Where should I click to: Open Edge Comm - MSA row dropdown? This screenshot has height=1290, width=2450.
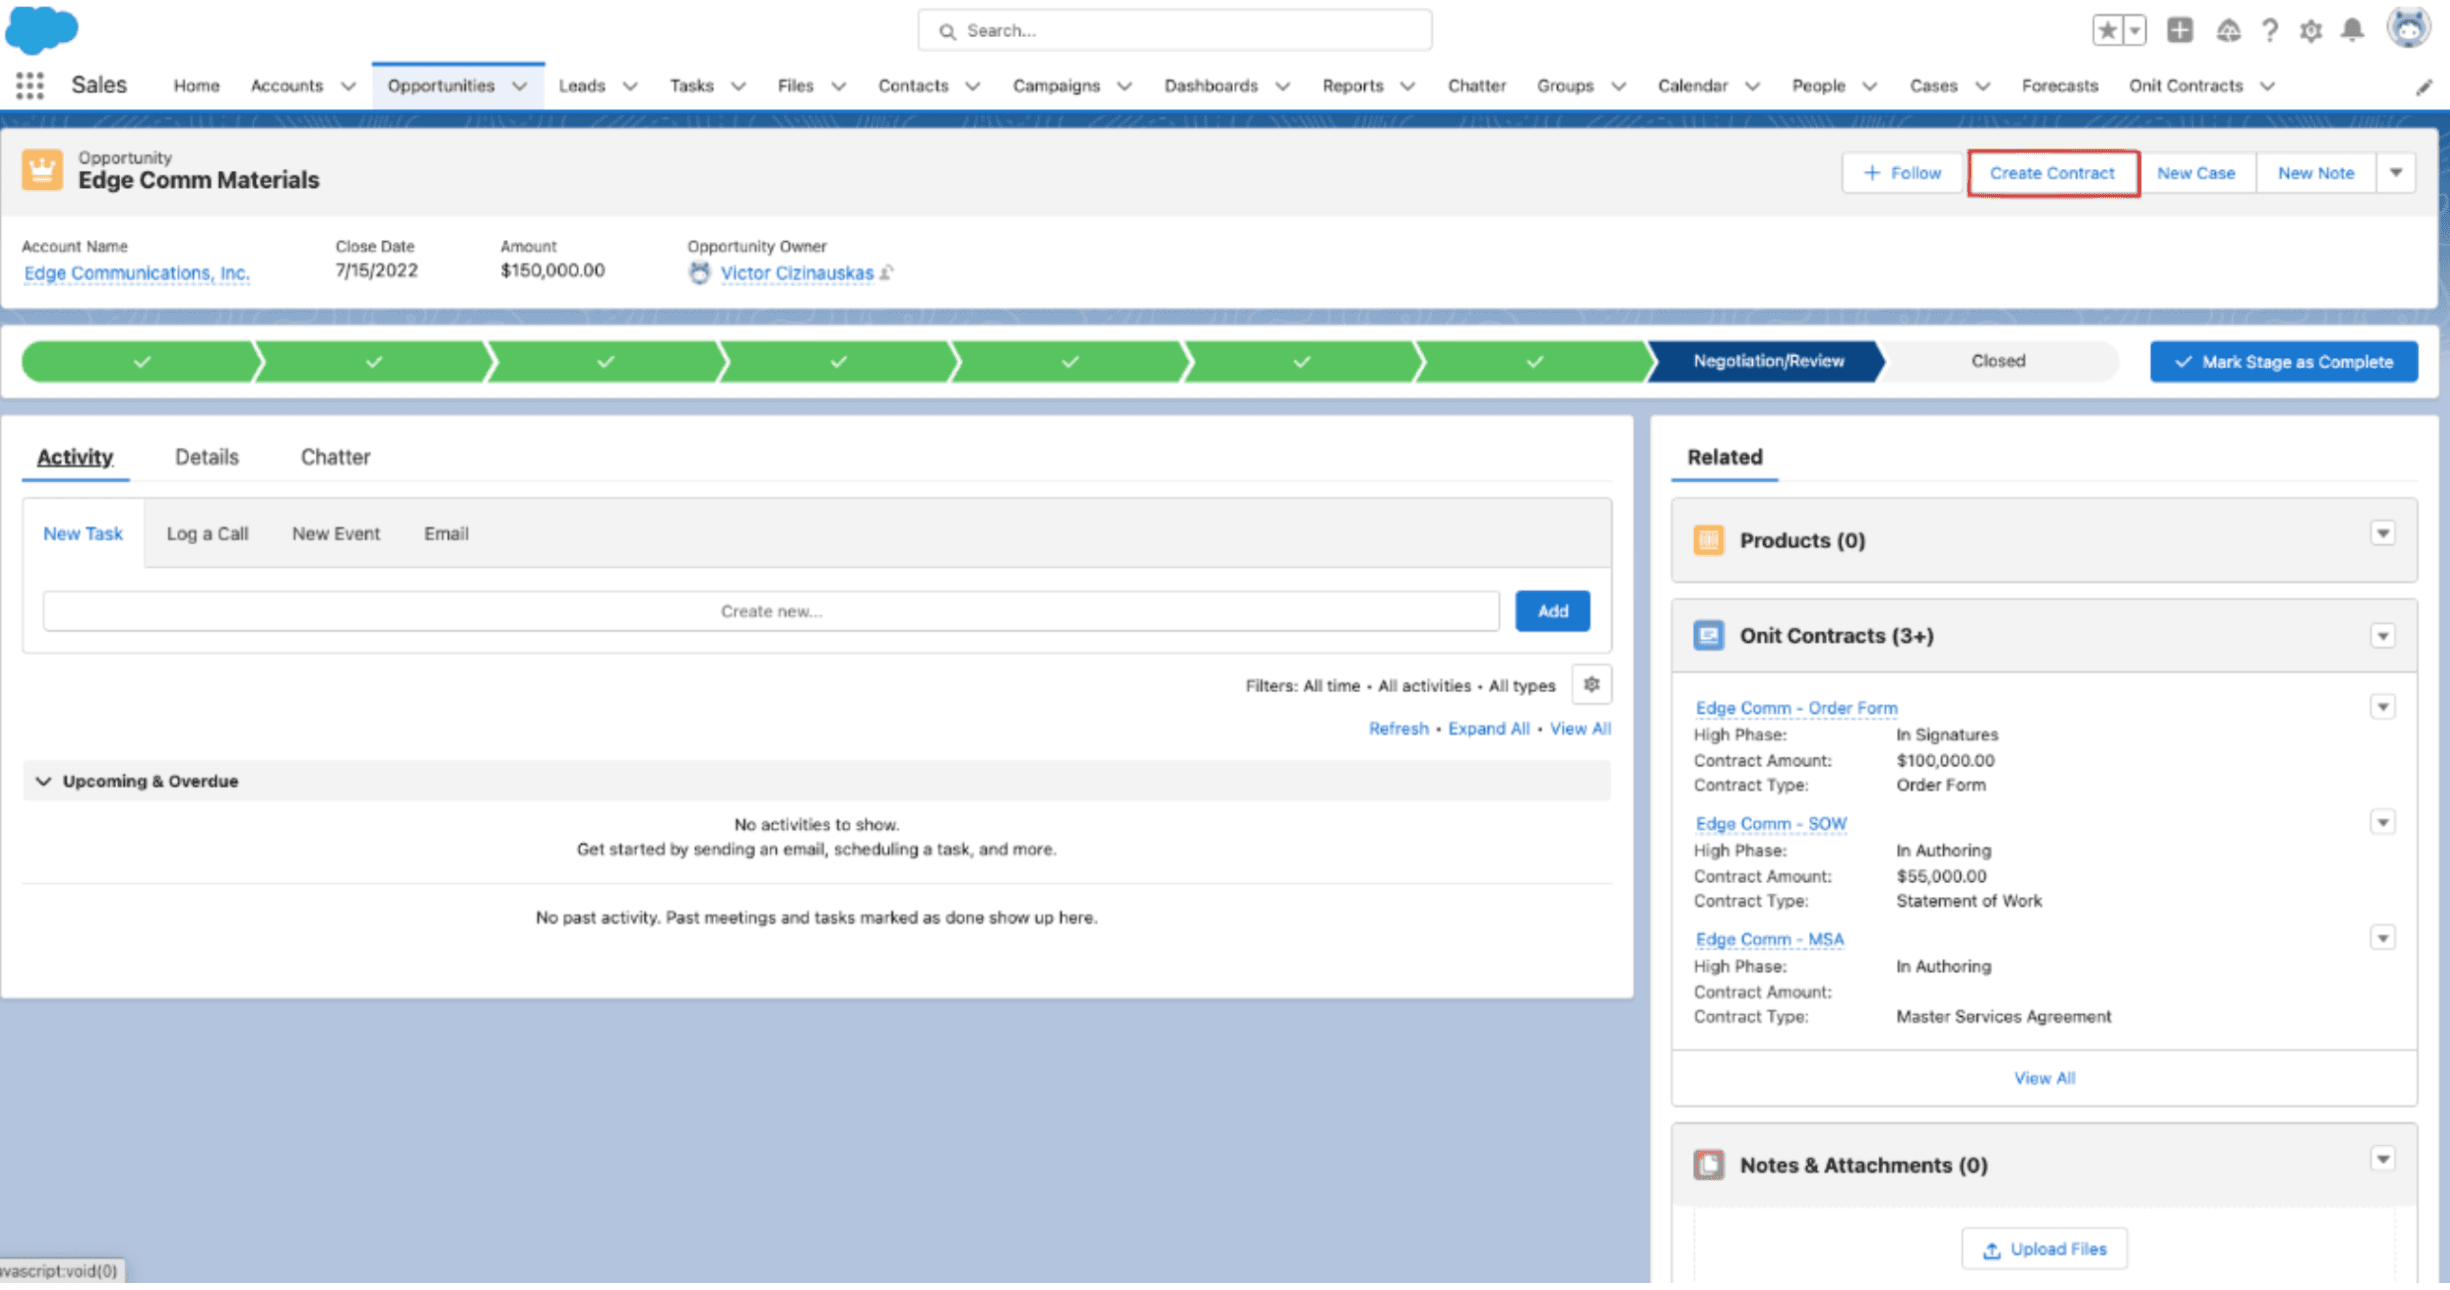coord(2383,939)
